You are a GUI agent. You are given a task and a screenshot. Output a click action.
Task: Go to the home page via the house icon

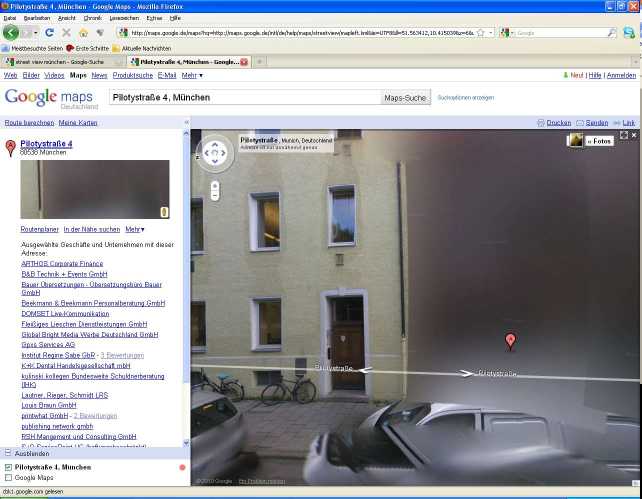84,32
